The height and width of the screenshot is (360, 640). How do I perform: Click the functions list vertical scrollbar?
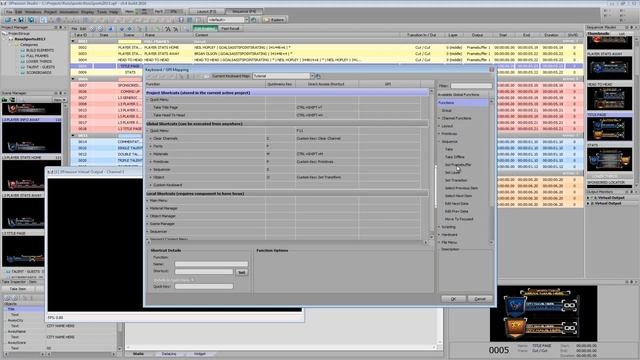(491, 171)
